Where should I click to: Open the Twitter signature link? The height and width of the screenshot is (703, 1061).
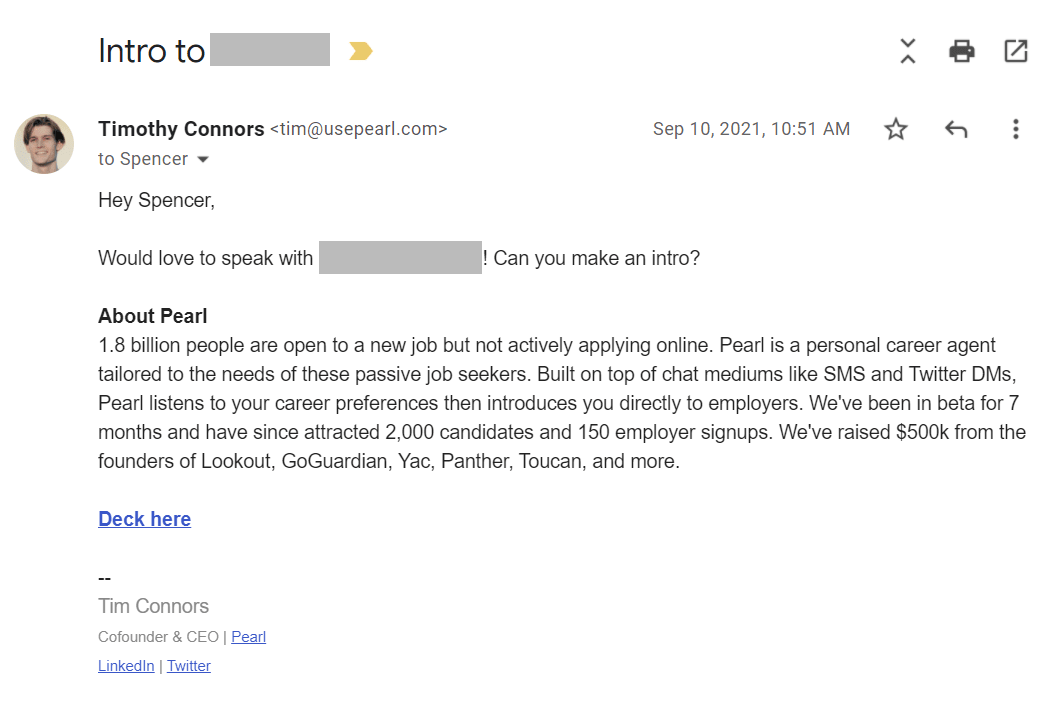189,666
